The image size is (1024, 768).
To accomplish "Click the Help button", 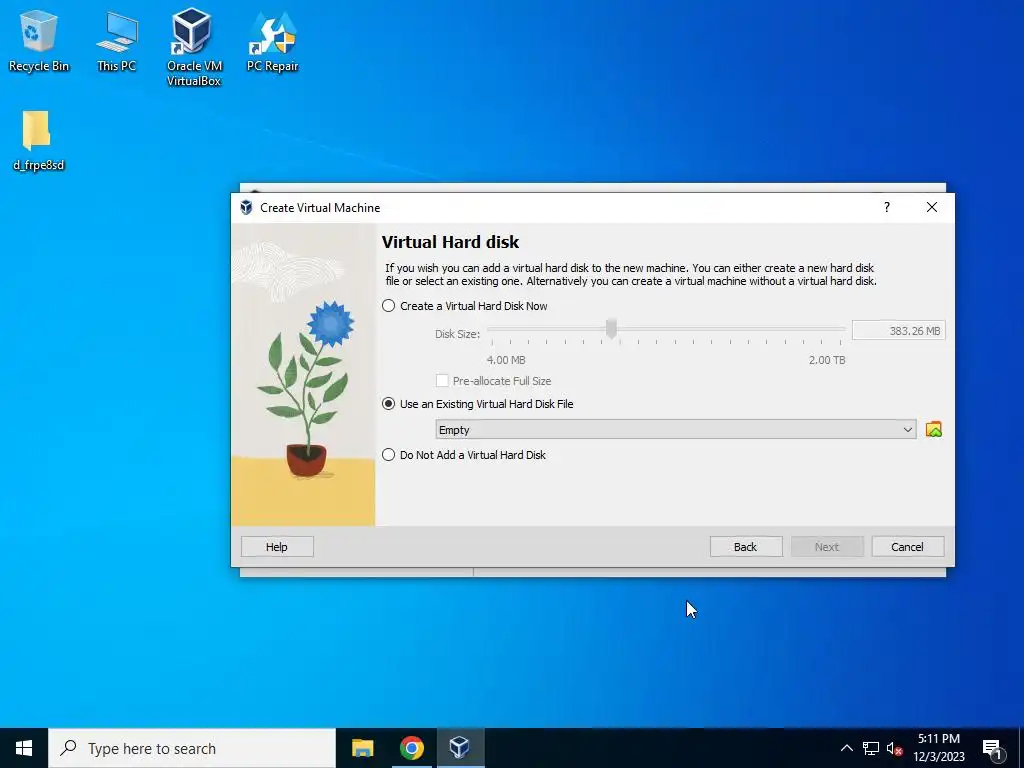I will point(277,547).
